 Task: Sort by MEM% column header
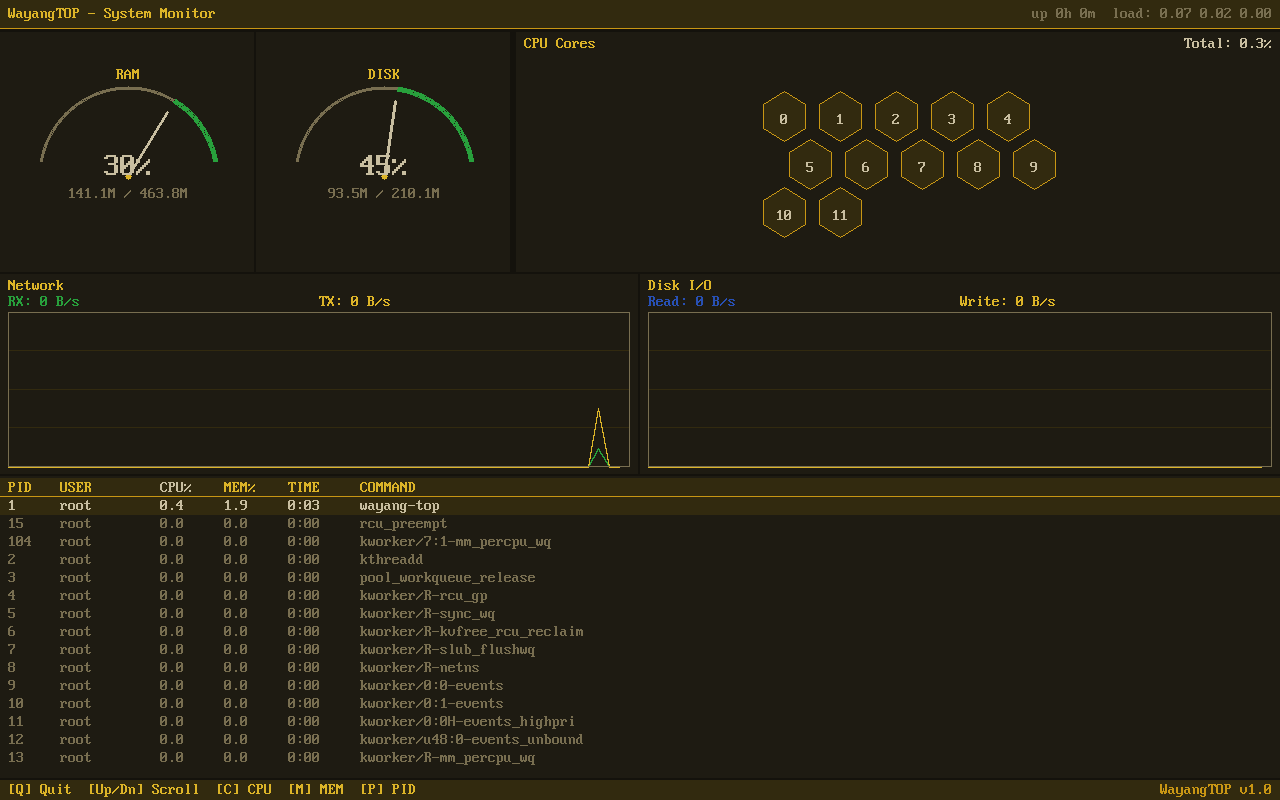239,487
